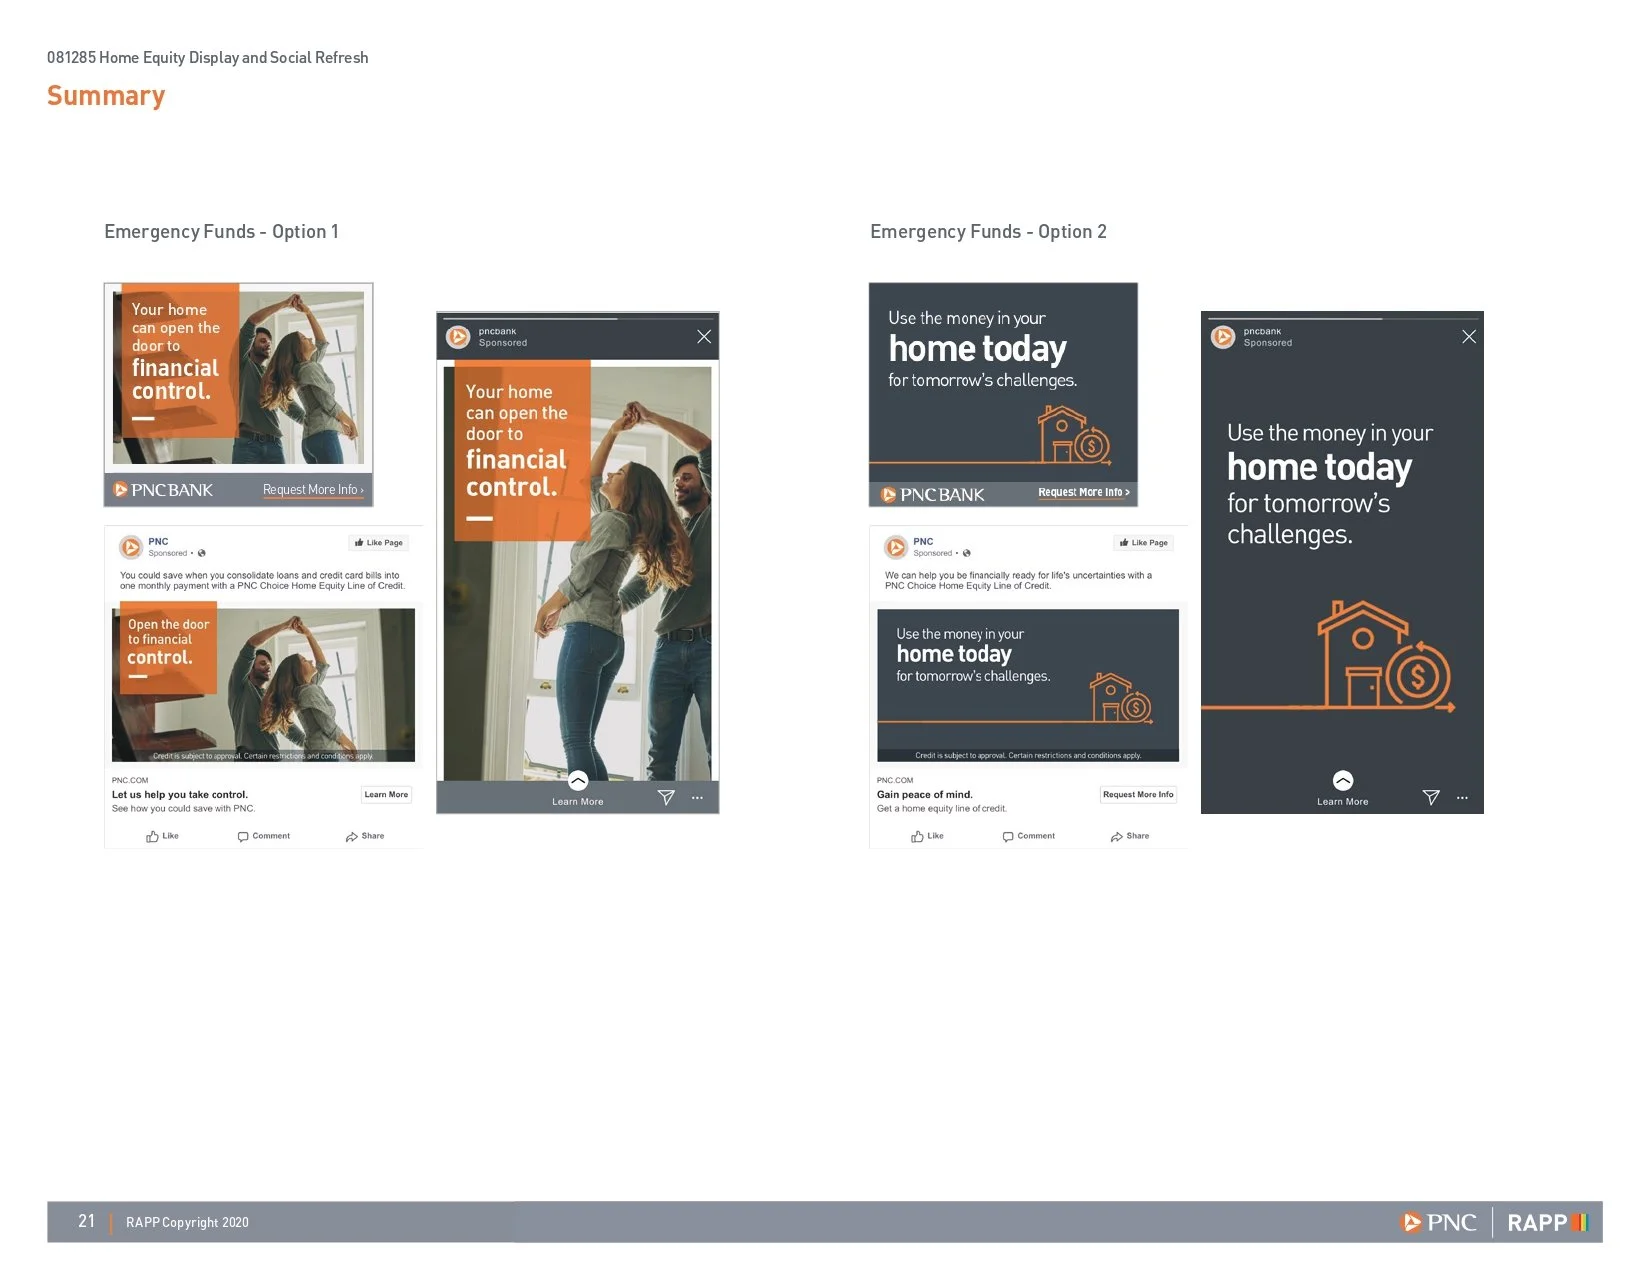
Task: Tap swipe-up arrow in Option 1 story
Action: [578, 781]
